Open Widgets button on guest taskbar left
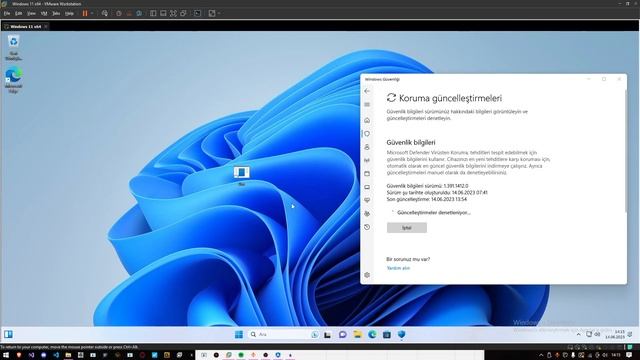 tap(8, 334)
